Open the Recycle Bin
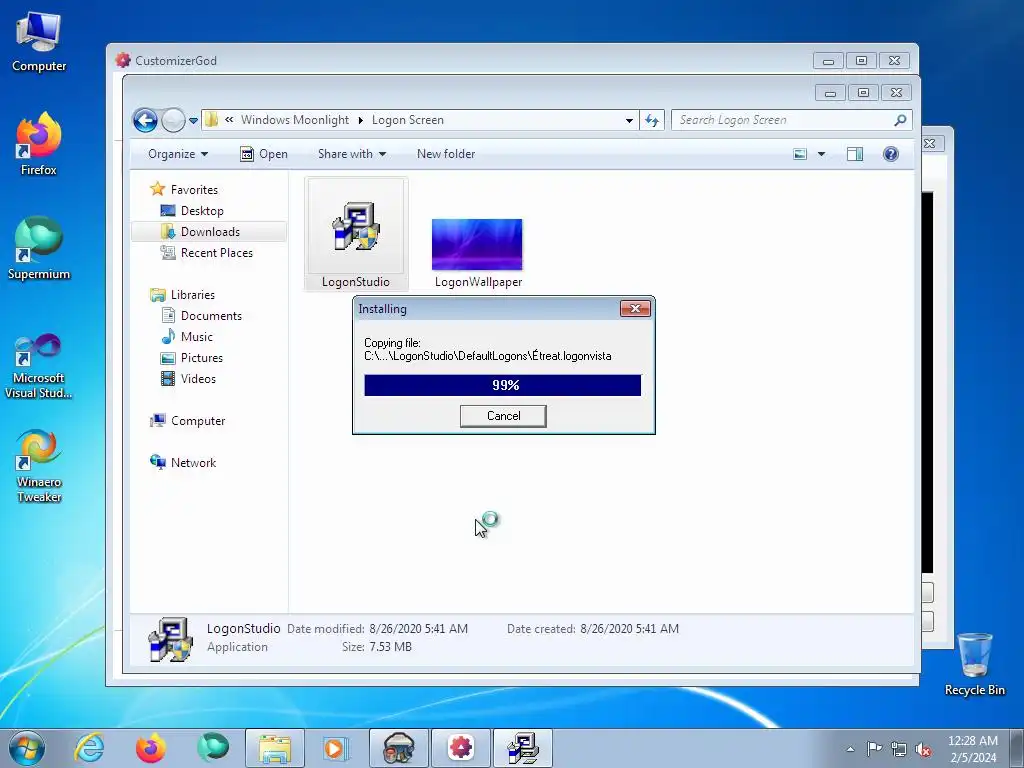 coord(974,664)
